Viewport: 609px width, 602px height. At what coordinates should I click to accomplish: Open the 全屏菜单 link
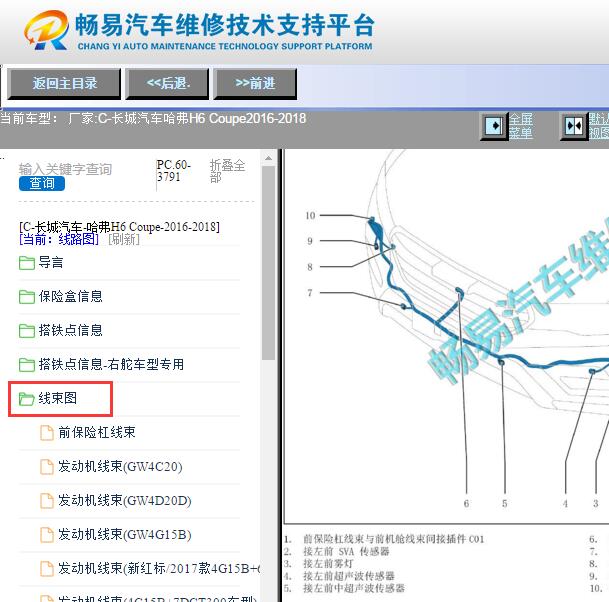(x=521, y=126)
